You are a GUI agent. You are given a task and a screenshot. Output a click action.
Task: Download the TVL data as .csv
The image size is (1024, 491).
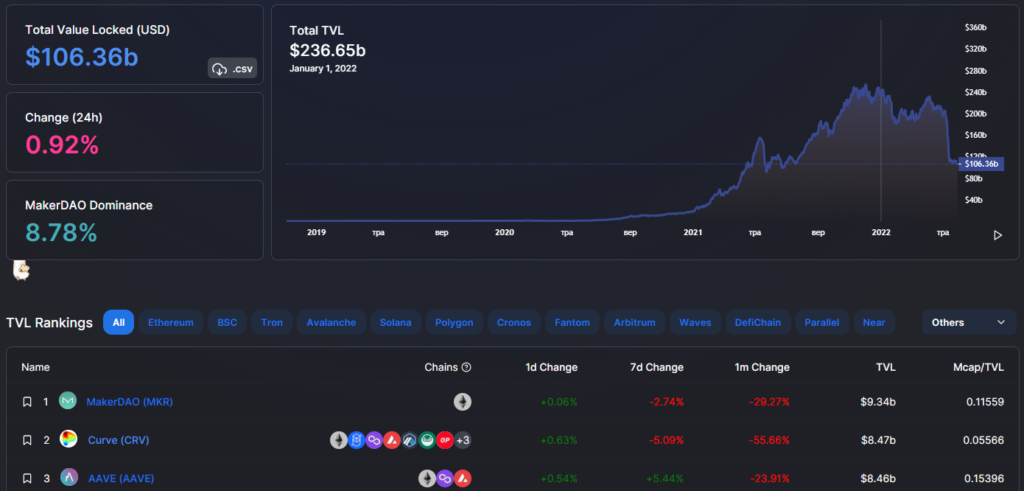pyautogui.click(x=232, y=68)
